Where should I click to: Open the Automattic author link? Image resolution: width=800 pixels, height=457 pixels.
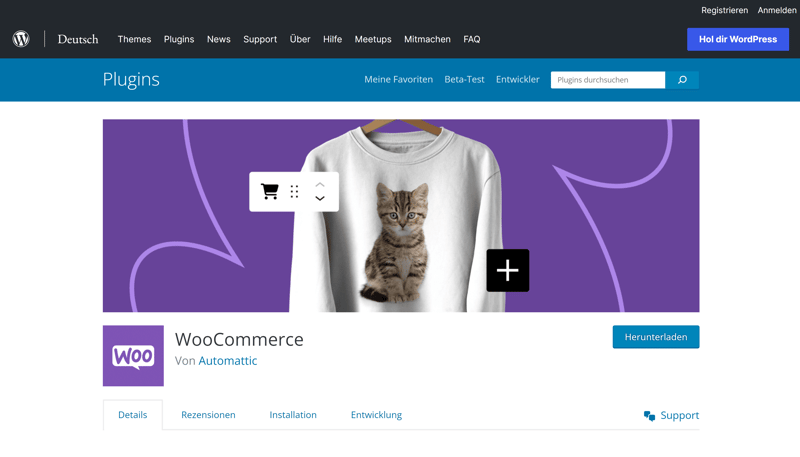click(228, 361)
